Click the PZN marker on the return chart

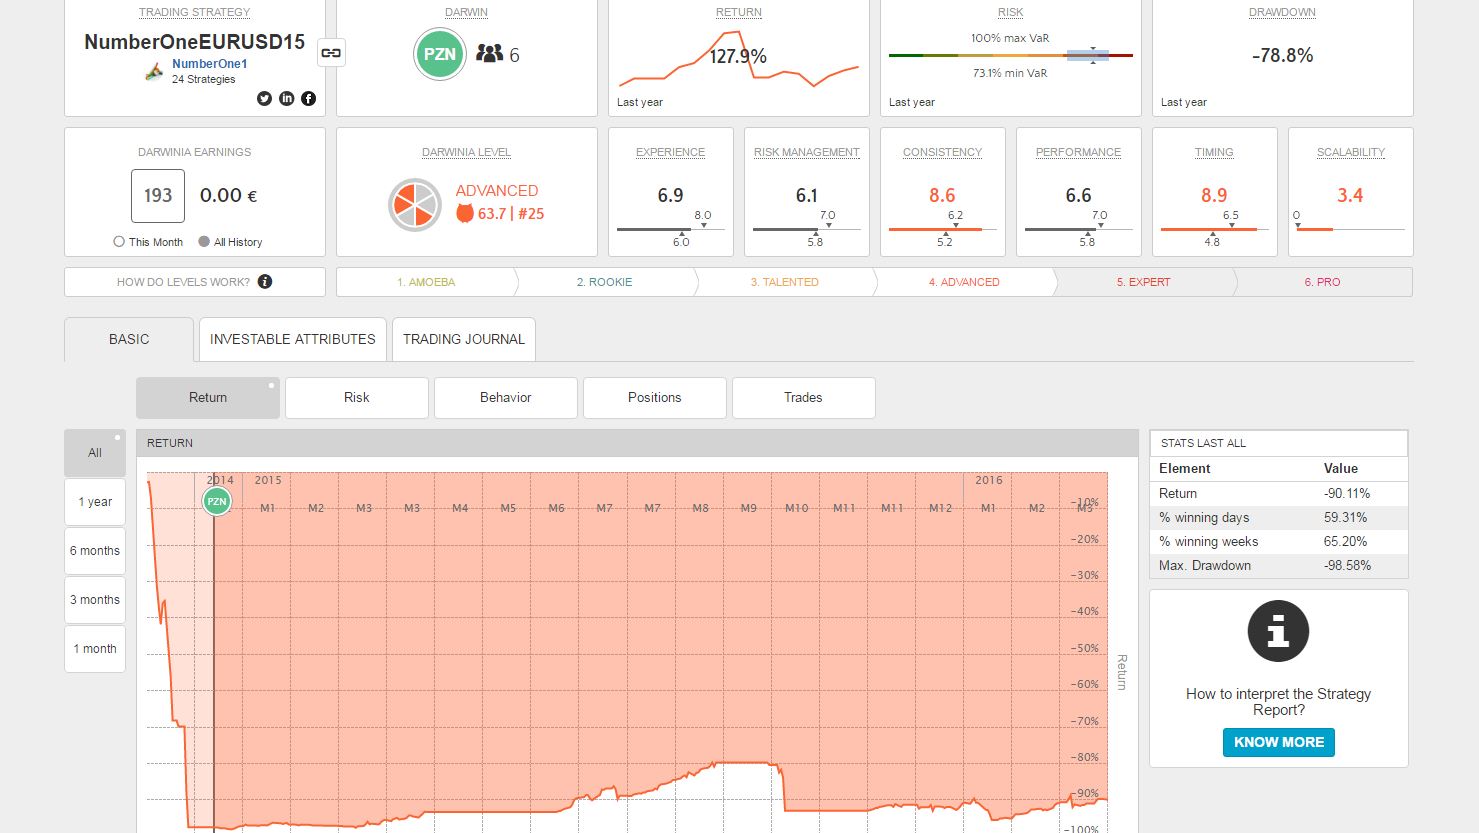coord(217,501)
